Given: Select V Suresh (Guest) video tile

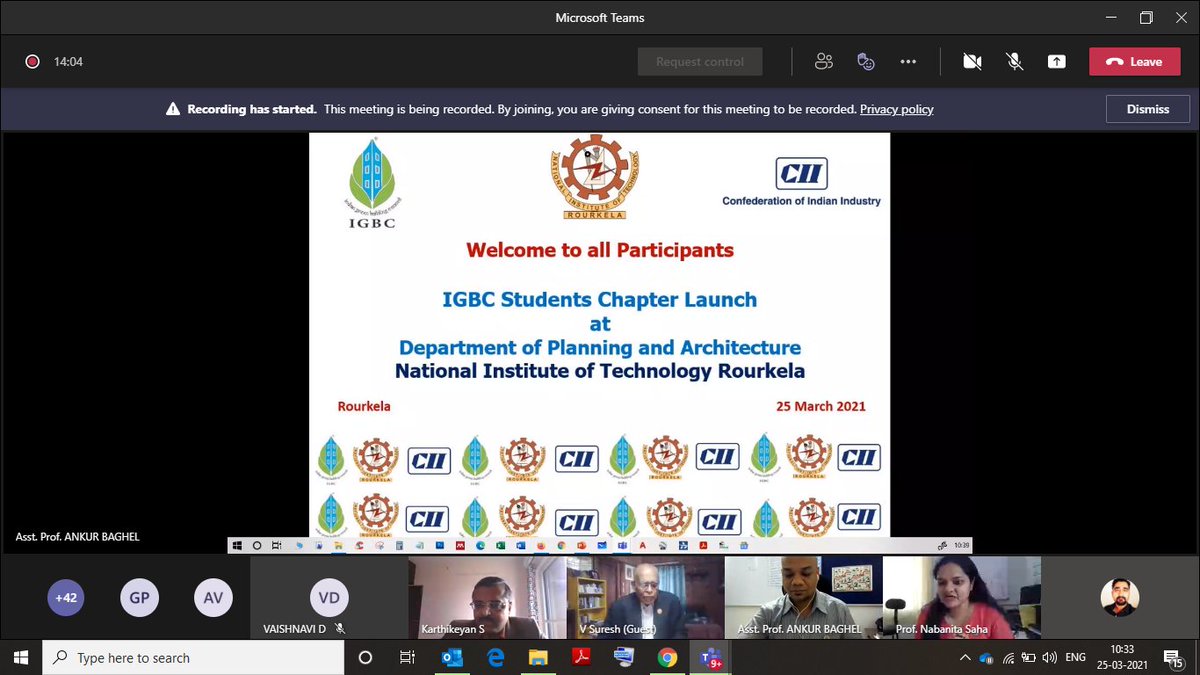Looking at the screenshot, I should [x=645, y=598].
